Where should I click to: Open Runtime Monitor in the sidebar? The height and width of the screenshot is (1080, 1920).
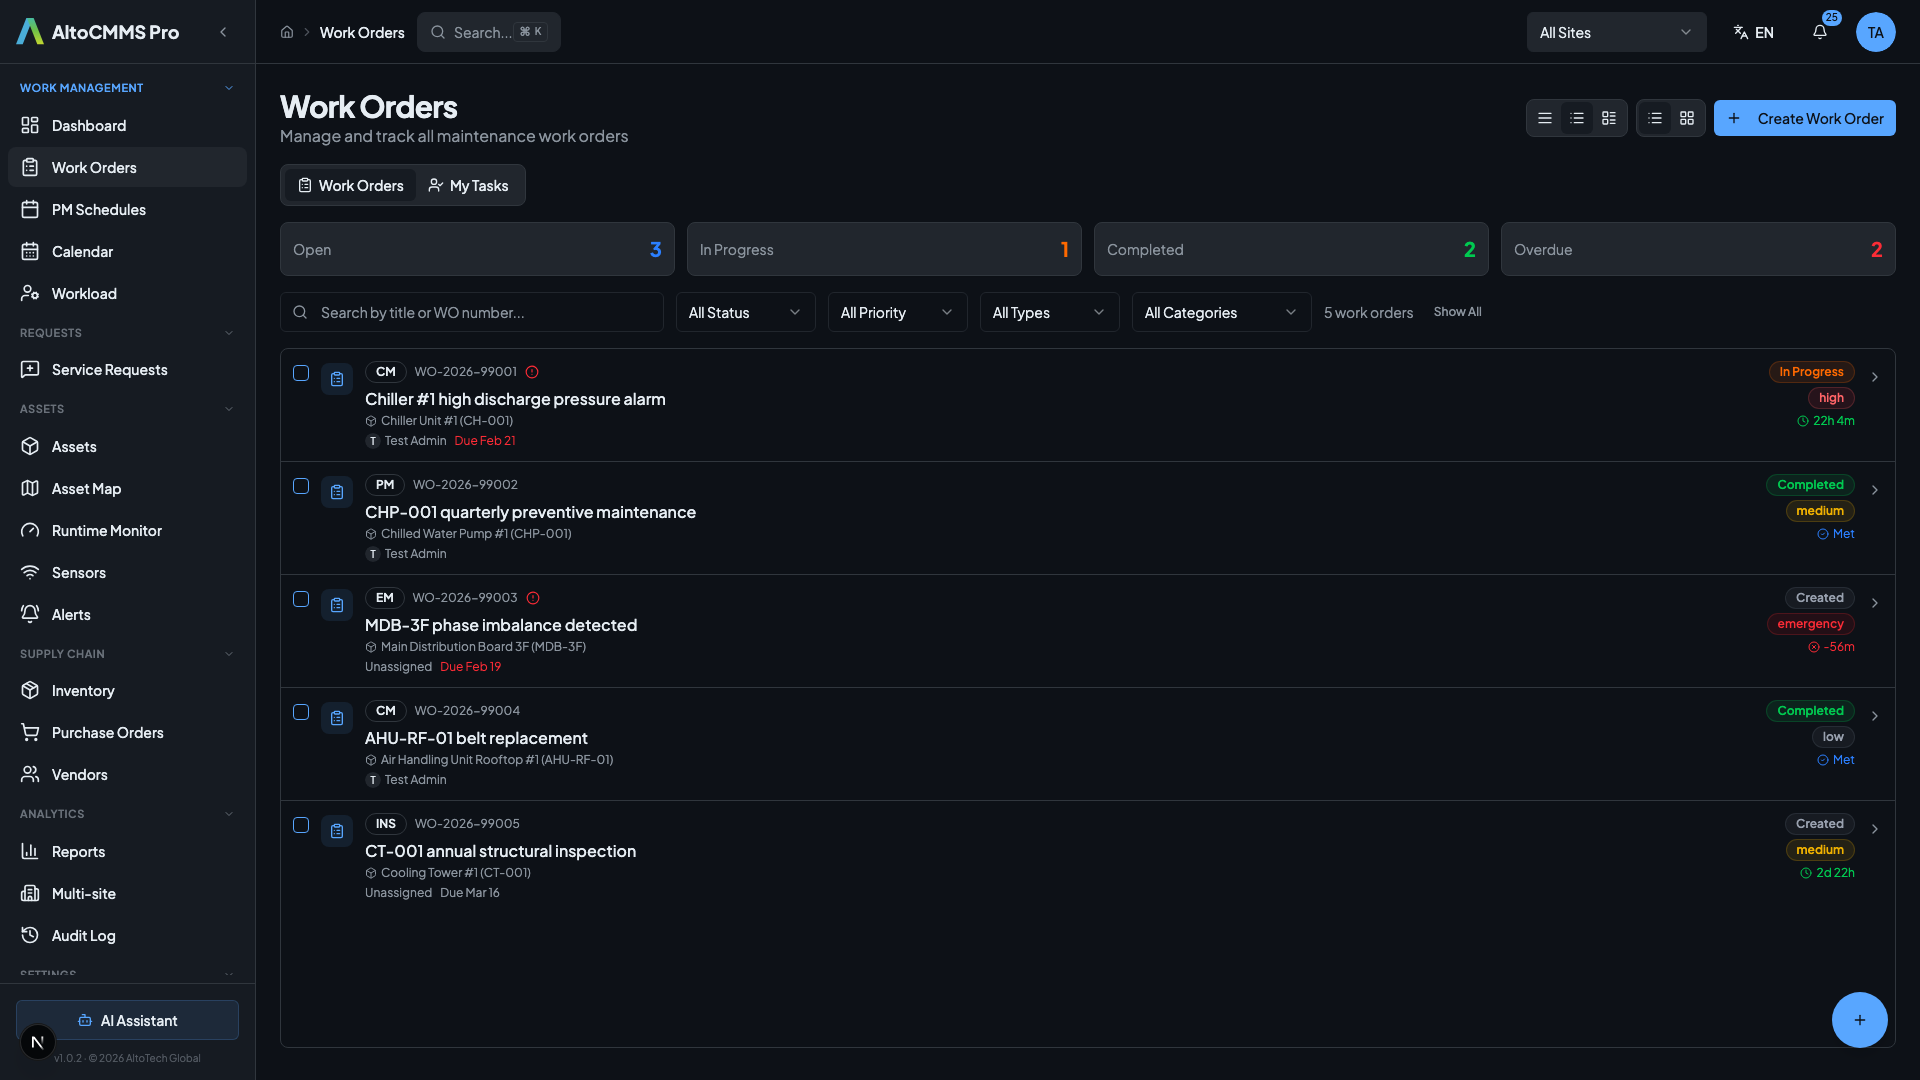coord(106,531)
